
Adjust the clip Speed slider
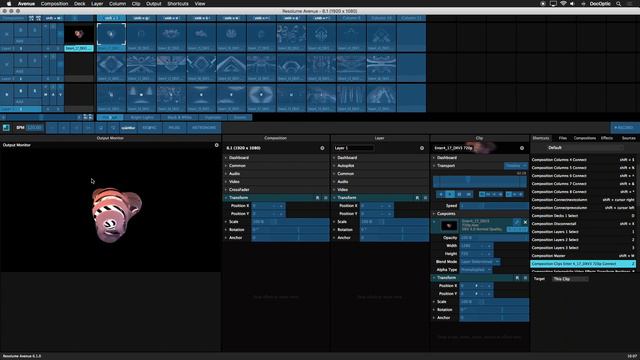[x=494, y=206]
